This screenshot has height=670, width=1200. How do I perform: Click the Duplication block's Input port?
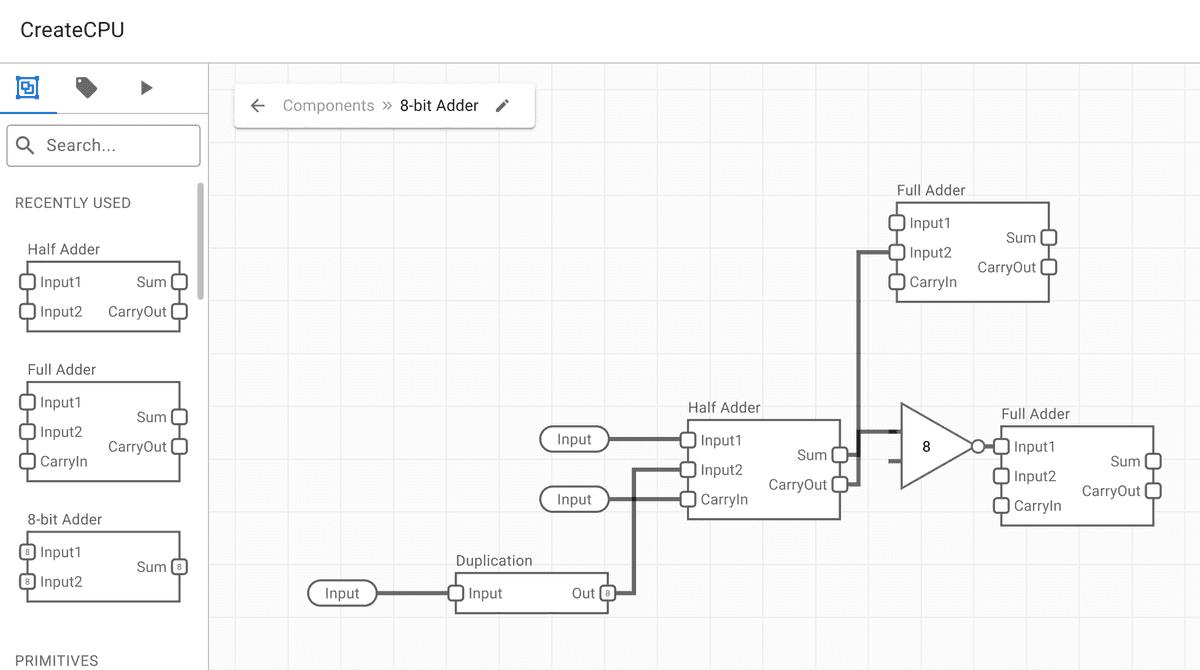click(x=456, y=593)
